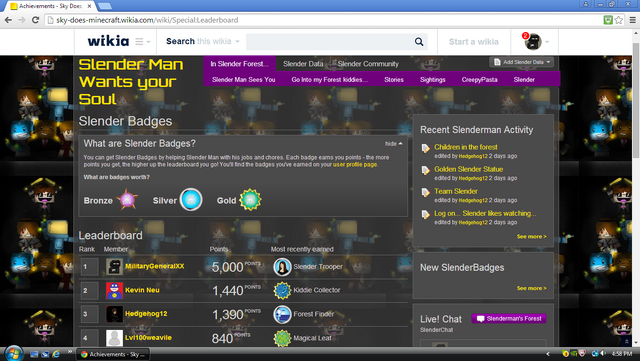Open Kevin Neu profile link
The width and height of the screenshot is (640, 361).
pos(142,290)
